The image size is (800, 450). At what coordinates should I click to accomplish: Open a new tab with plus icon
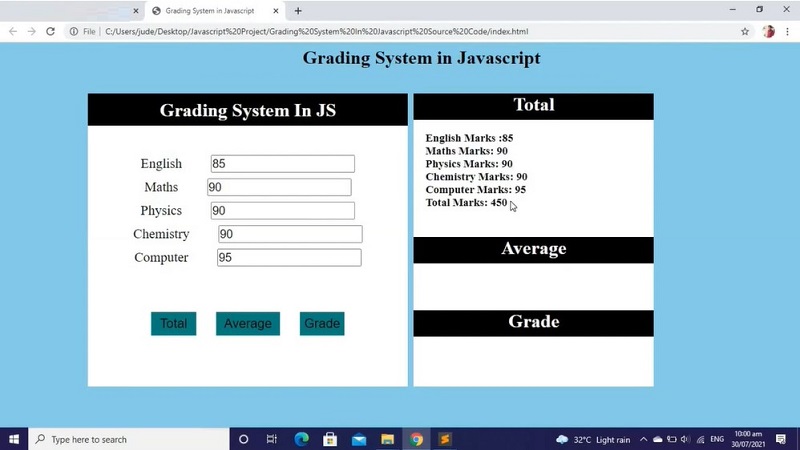[x=298, y=11]
